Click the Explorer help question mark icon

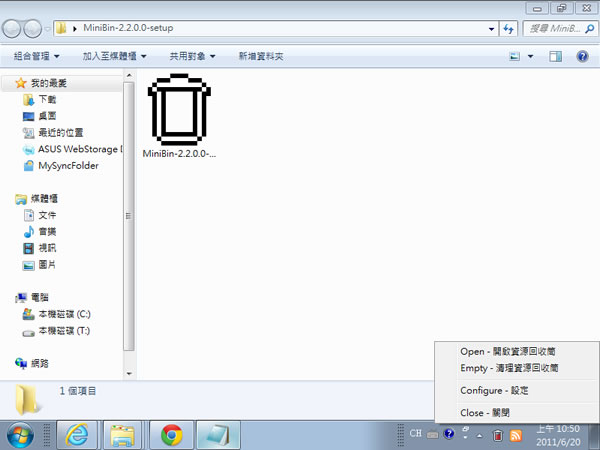[582, 57]
